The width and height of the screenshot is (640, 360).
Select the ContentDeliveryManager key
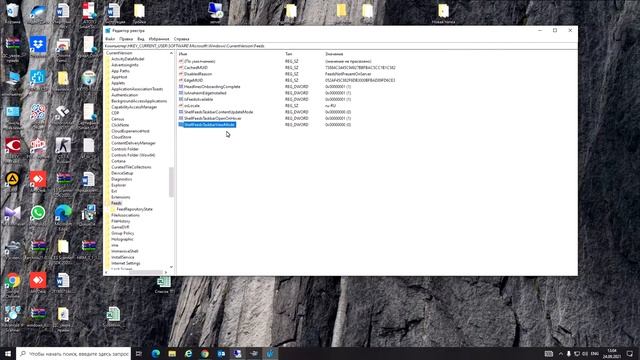(133, 143)
